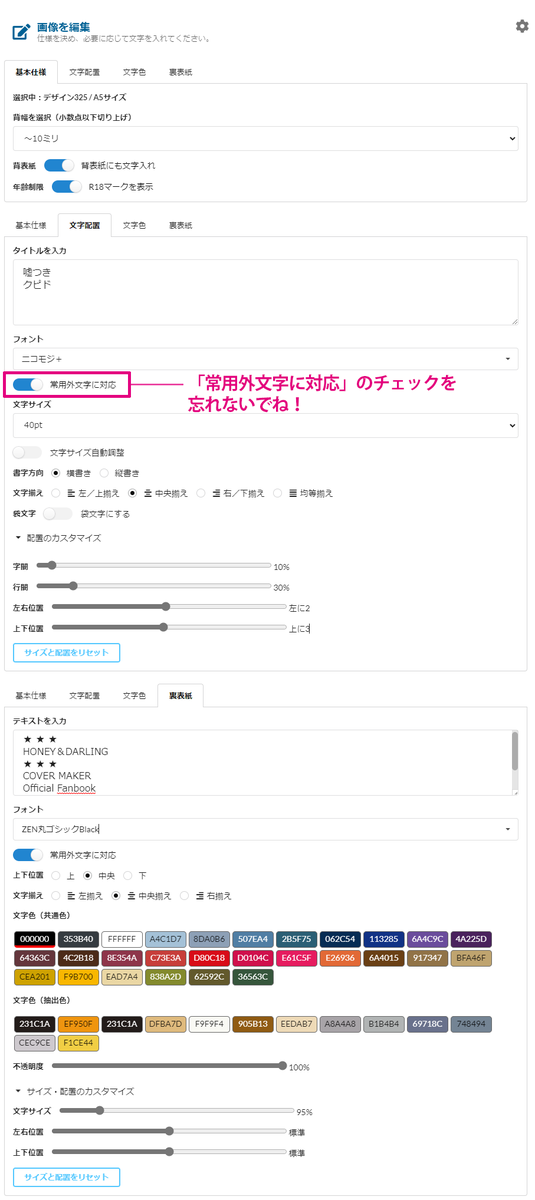
Task: Open the 裏表紙 tab in the middle panel
Action: [x=181, y=225]
